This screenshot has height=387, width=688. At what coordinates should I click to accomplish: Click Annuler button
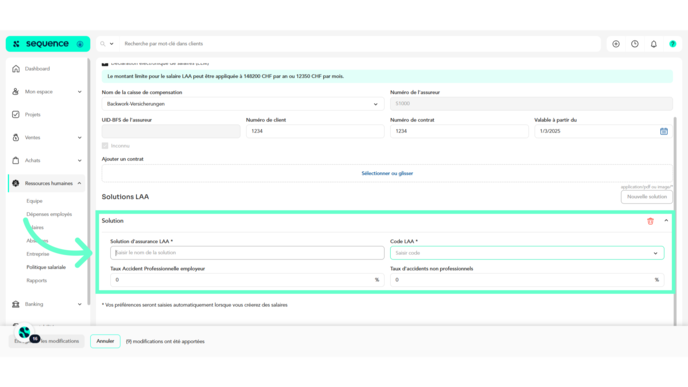click(105, 341)
